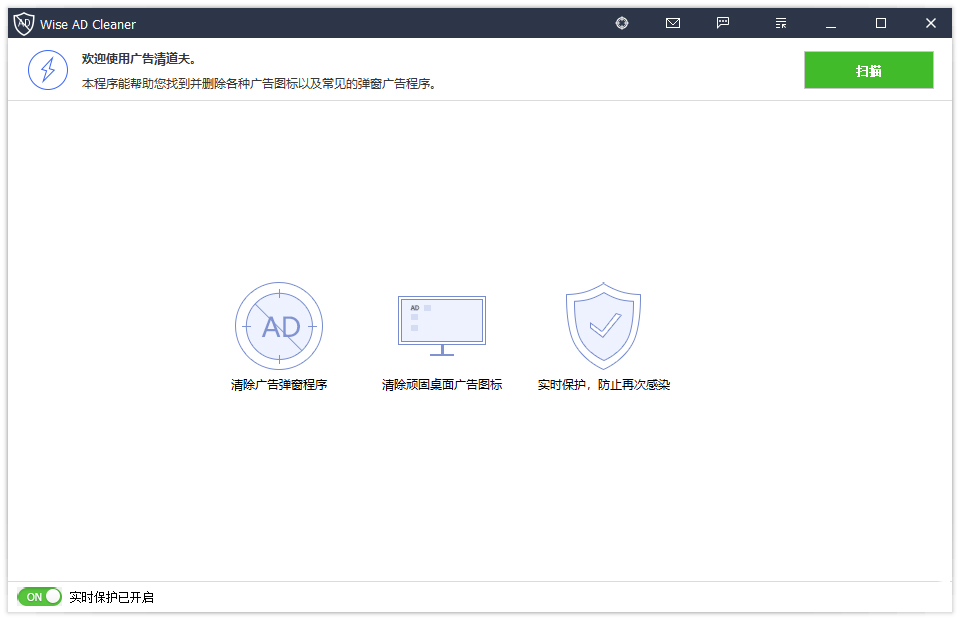The width and height of the screenshot is (960, 620).
Task: Open the help lifebuoy icon in title bar
Action: 622,23
